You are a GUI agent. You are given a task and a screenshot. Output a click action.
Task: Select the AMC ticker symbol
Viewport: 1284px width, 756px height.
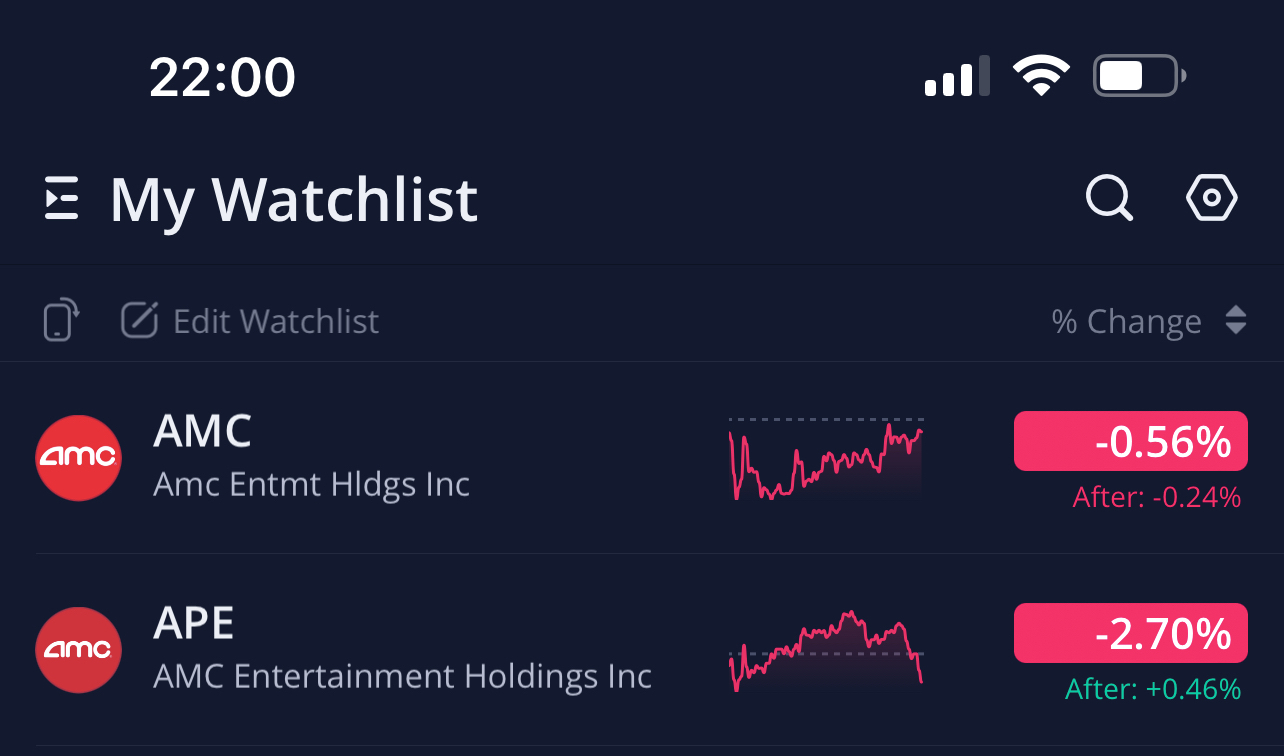pos(202,431)
